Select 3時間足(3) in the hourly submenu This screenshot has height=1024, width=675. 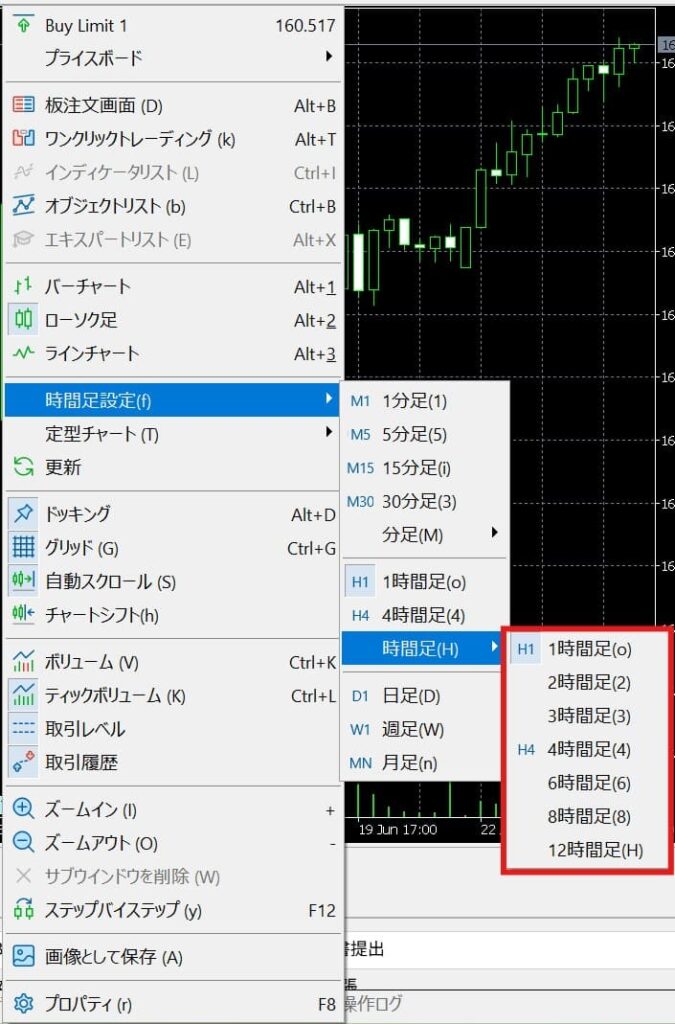point(589,716)
